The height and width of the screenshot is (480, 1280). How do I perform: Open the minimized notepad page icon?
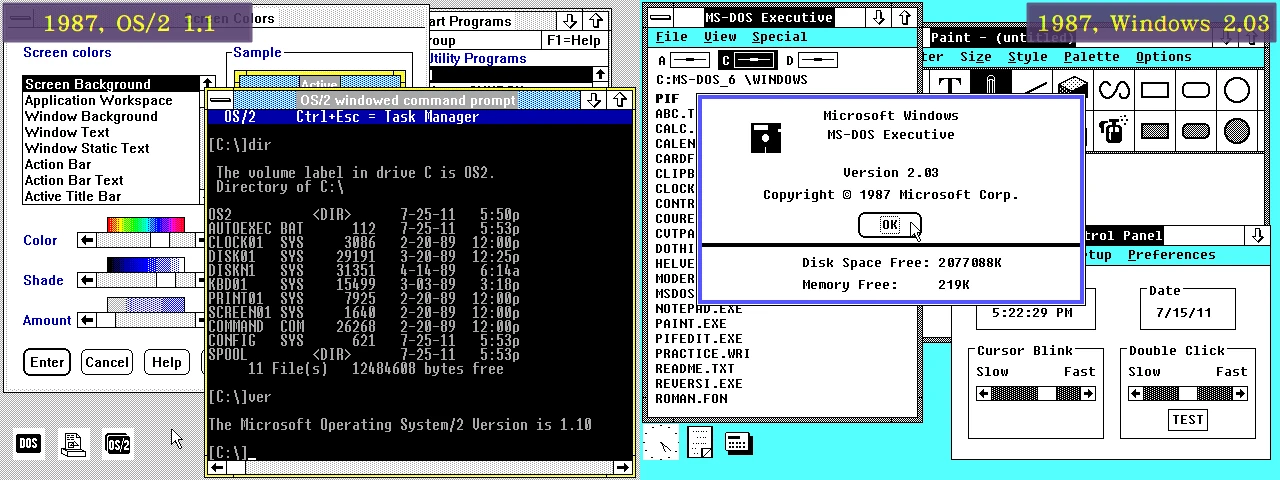coord(700,441)
